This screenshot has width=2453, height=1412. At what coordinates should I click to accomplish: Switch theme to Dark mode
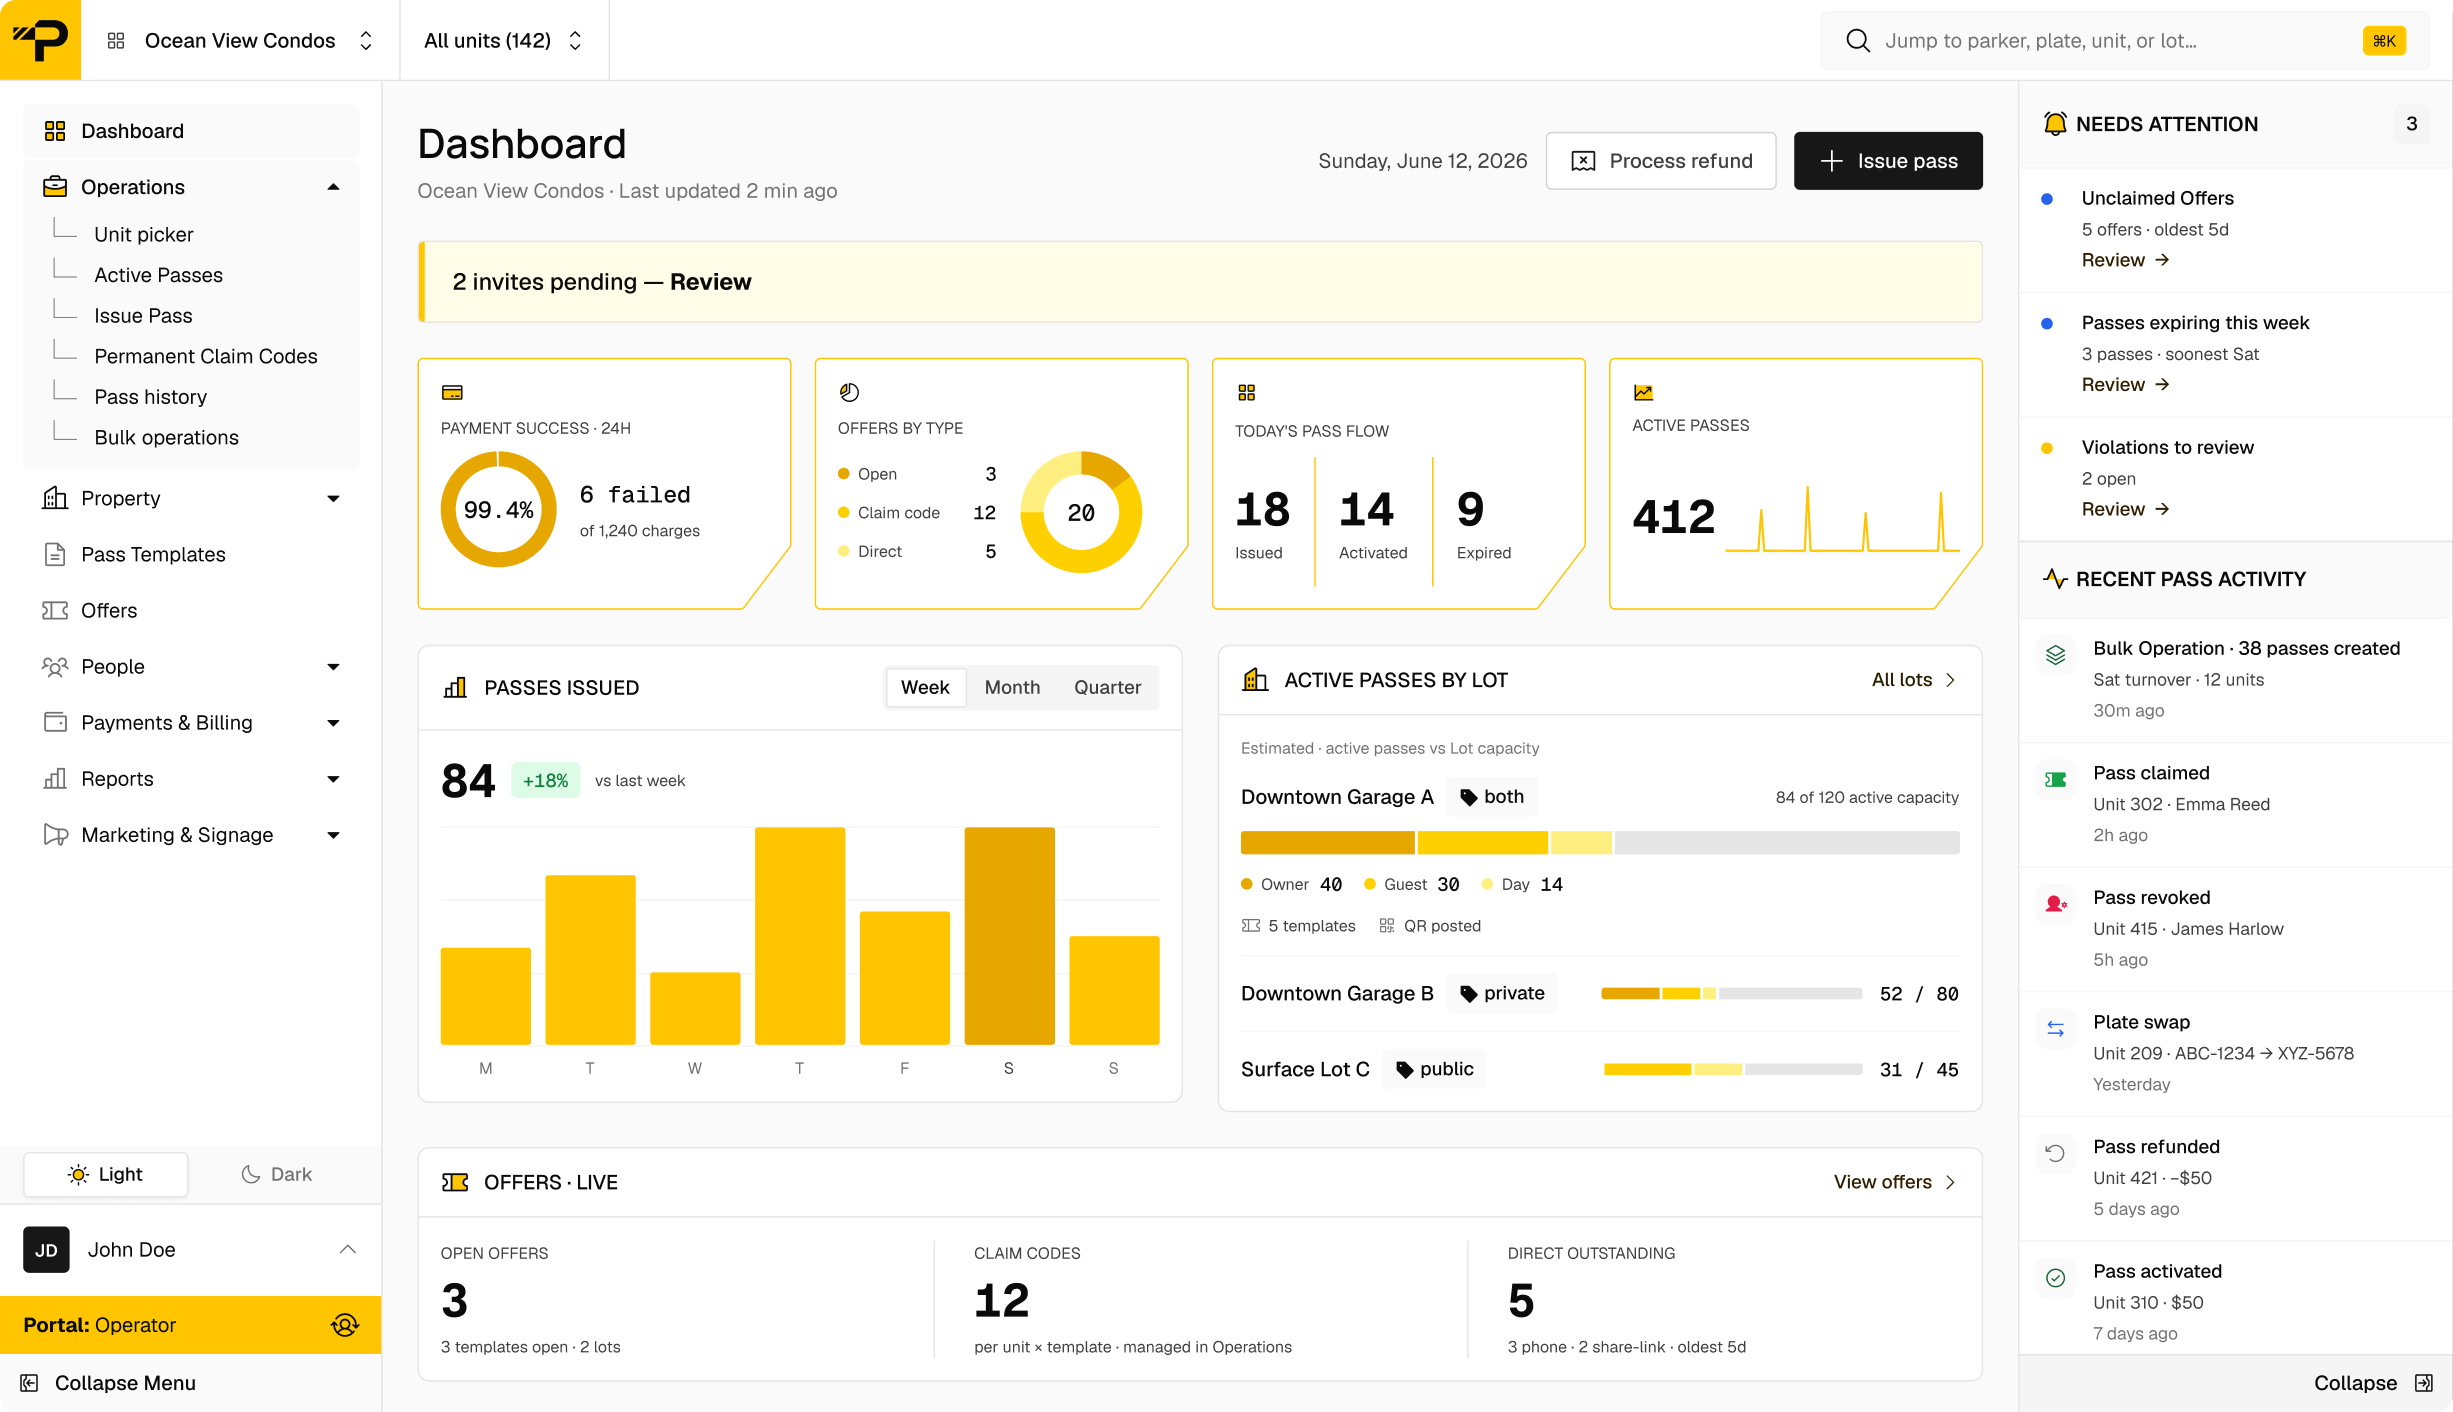point(276,1174)
